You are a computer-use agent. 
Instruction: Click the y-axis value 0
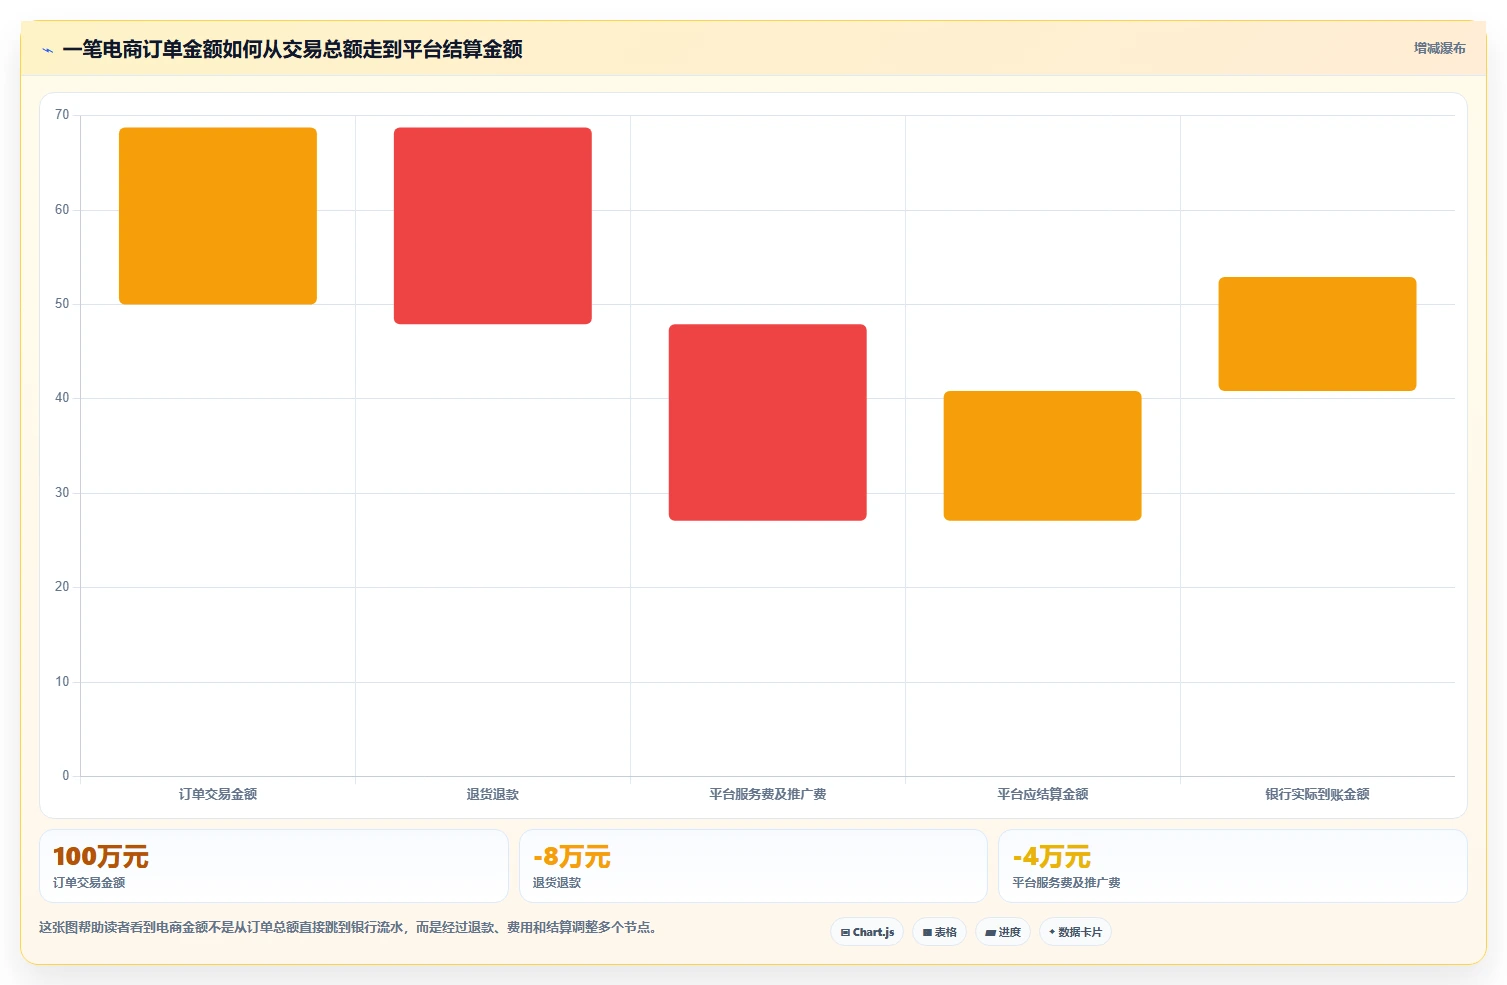click(x=66, y=776)
